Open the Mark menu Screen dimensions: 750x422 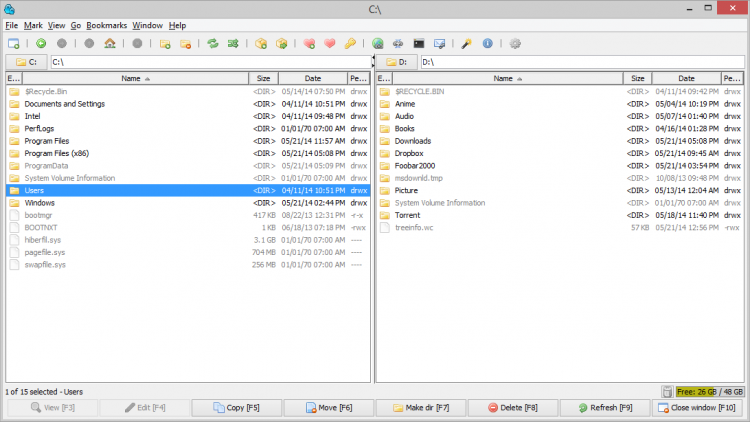pos(33,25)
